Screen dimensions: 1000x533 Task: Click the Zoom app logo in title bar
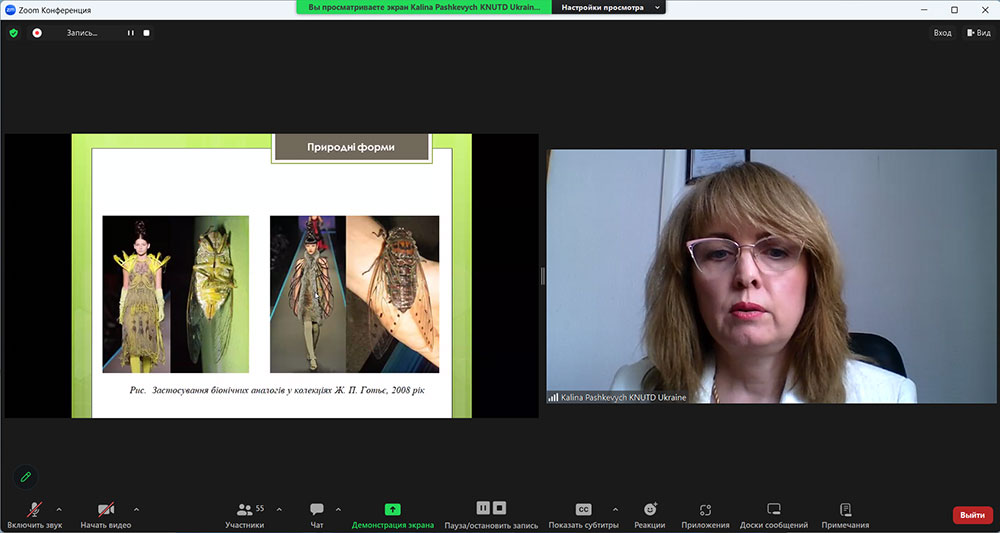pos(10,10)
